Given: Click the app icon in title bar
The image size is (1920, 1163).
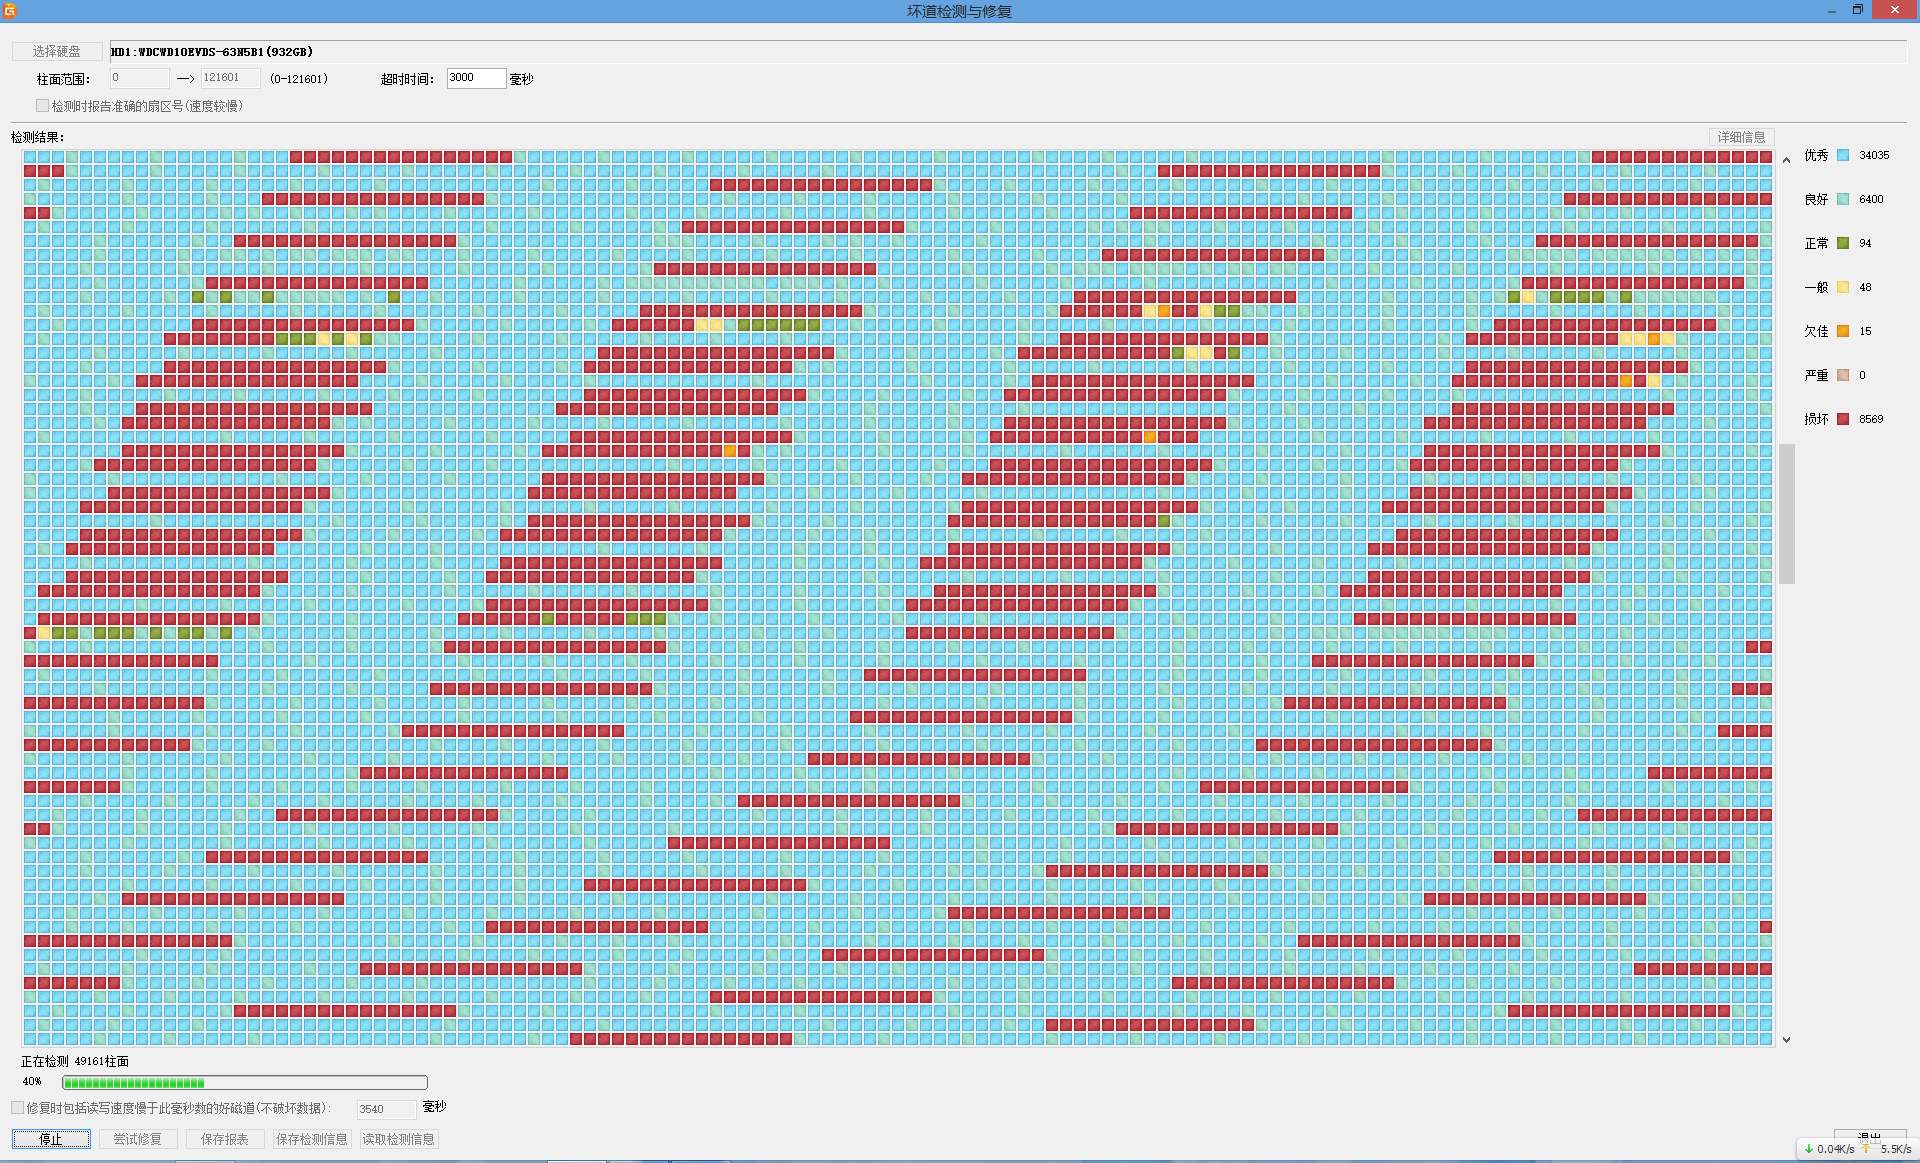Looking at the screenshot, I should tap(9, 10).
